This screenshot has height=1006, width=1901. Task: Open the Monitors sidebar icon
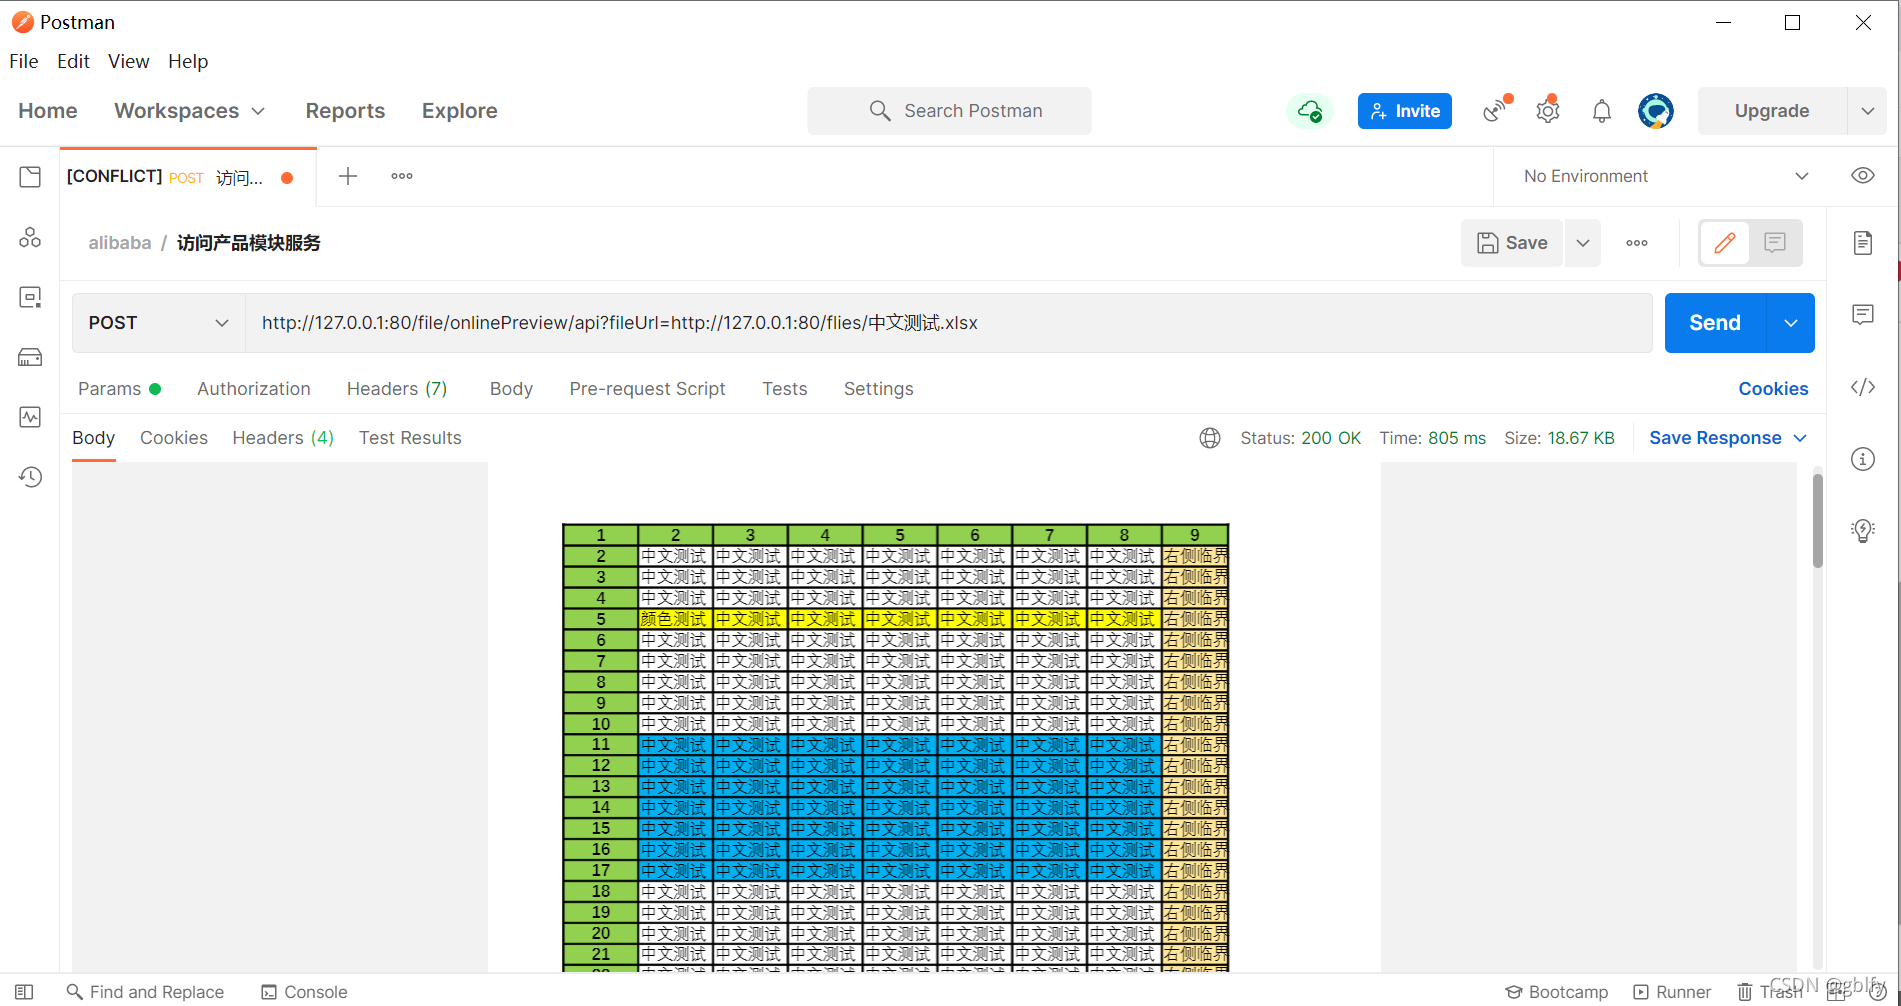(x=30, y=417)
